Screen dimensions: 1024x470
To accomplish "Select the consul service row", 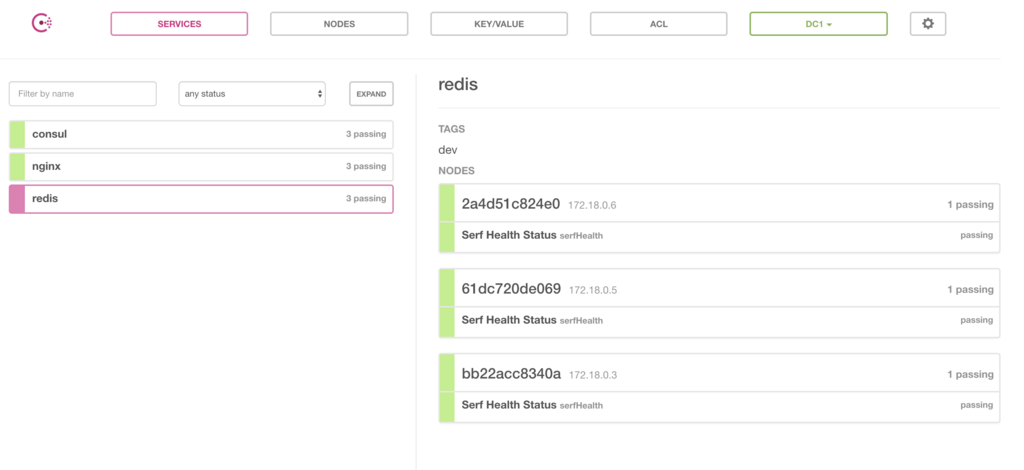I will [201, 134].
